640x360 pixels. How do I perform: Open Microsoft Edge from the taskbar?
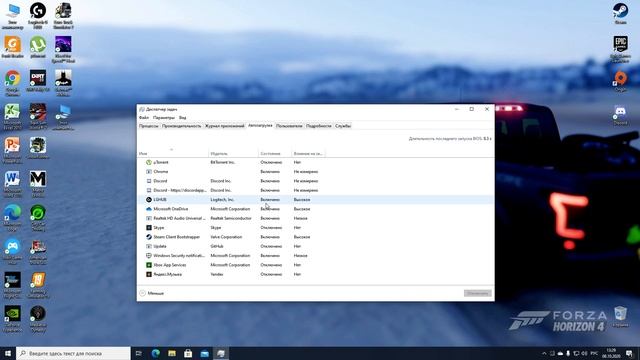[x=156, y=353]
